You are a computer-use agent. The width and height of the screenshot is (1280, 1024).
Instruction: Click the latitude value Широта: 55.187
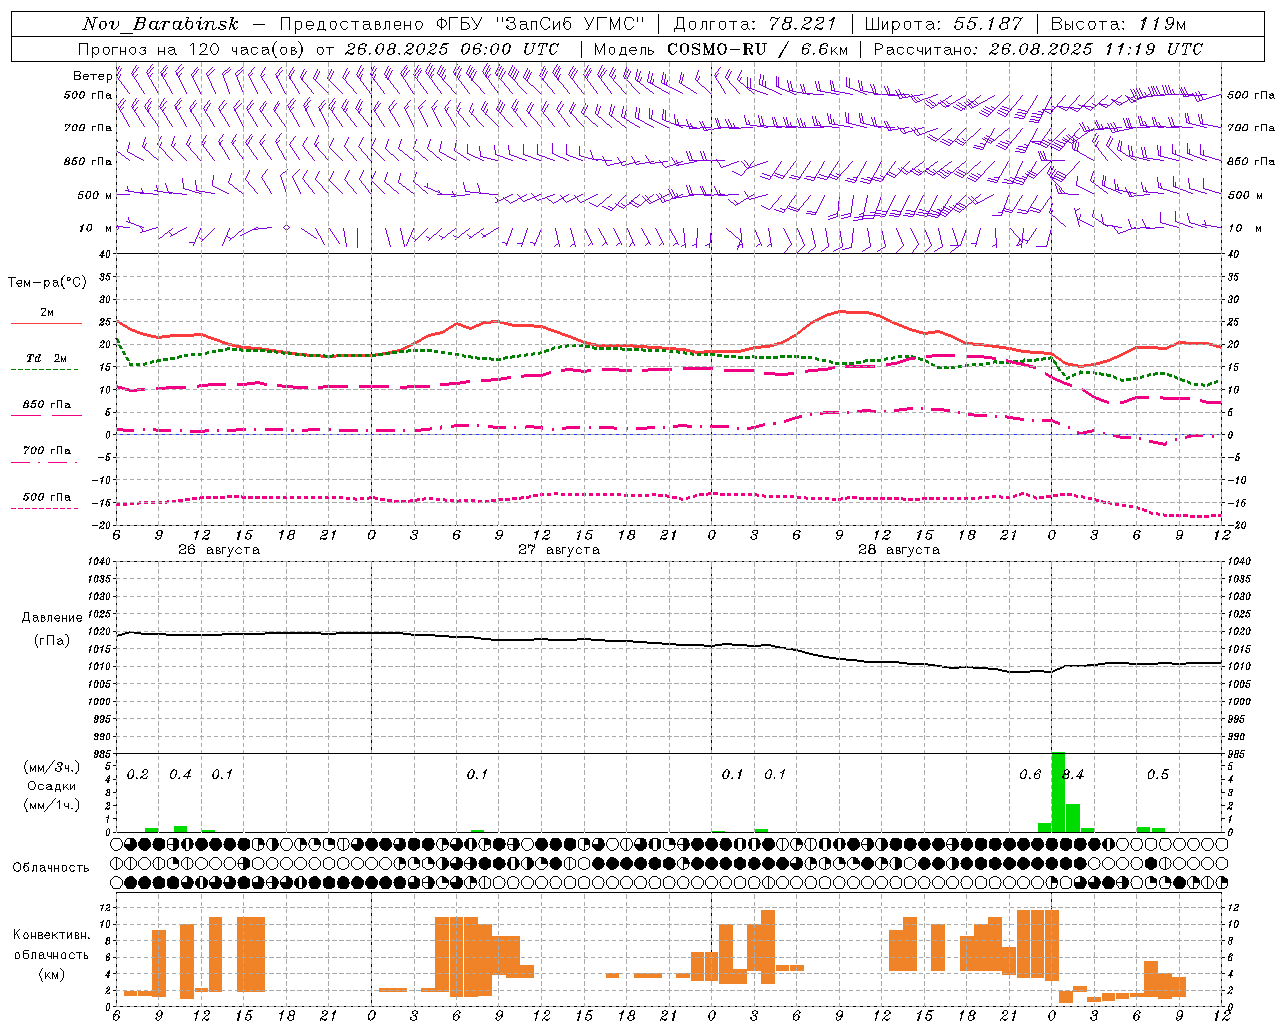(943, 24)
